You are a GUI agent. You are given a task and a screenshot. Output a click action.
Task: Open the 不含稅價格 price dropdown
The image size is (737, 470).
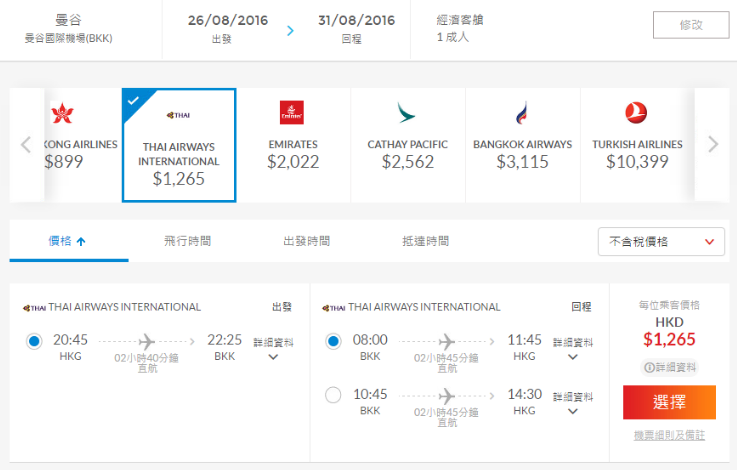pos(661,242)
